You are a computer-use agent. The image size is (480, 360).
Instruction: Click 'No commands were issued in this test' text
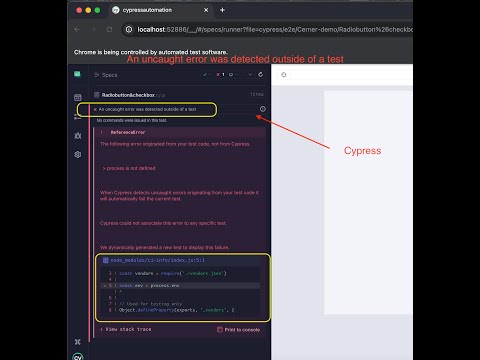pyautogui.click(x=132, y=120)
